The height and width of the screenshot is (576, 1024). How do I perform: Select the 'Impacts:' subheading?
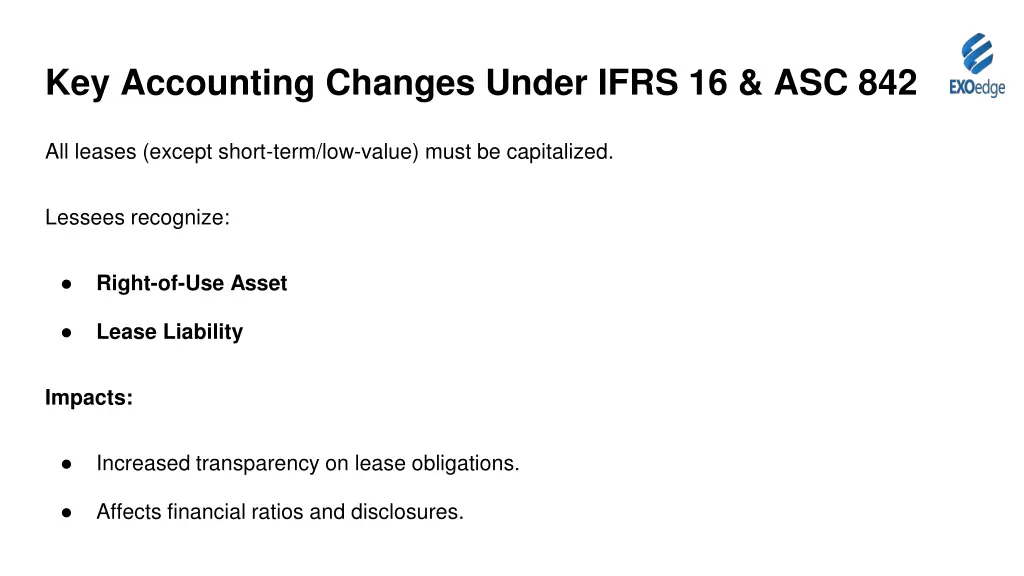pos(89,398)
